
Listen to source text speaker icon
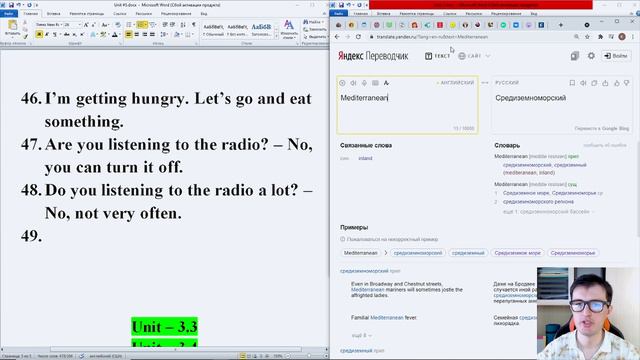(x=353, y=83)
